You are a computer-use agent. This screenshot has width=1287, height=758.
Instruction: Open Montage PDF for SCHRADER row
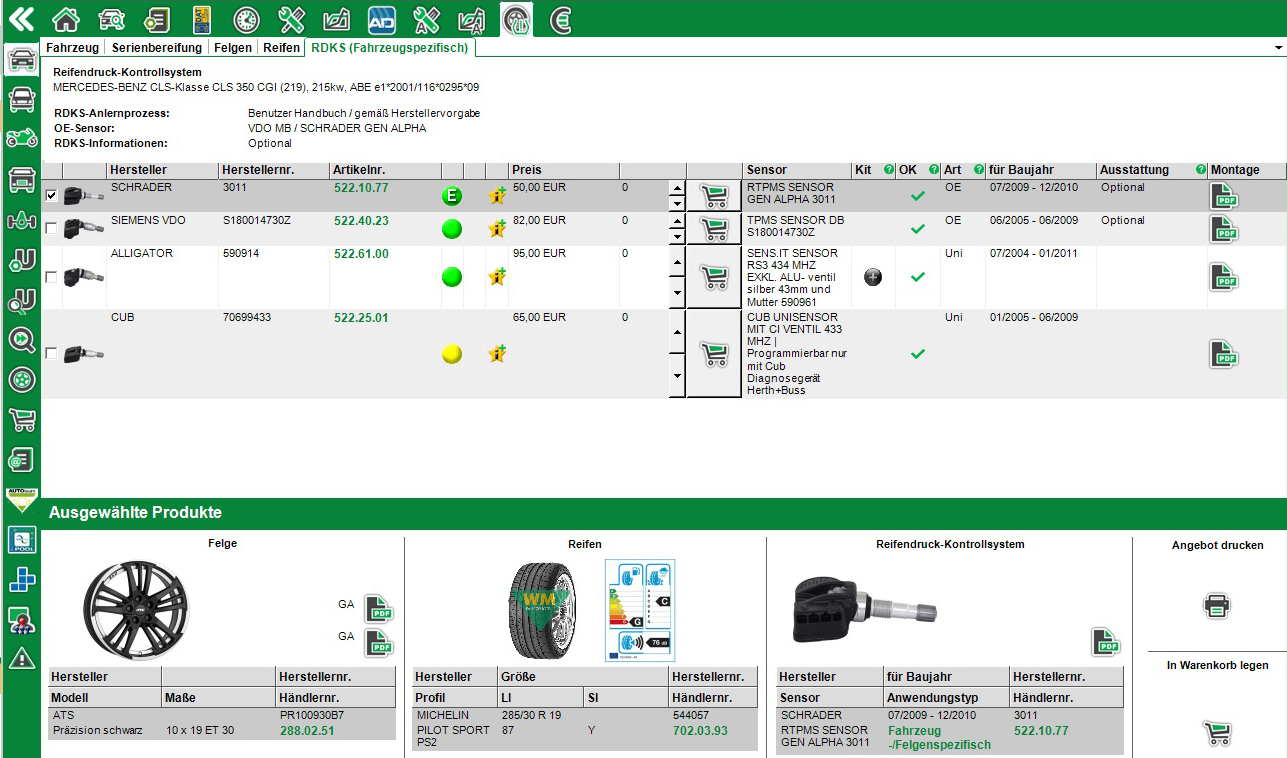1224,196
